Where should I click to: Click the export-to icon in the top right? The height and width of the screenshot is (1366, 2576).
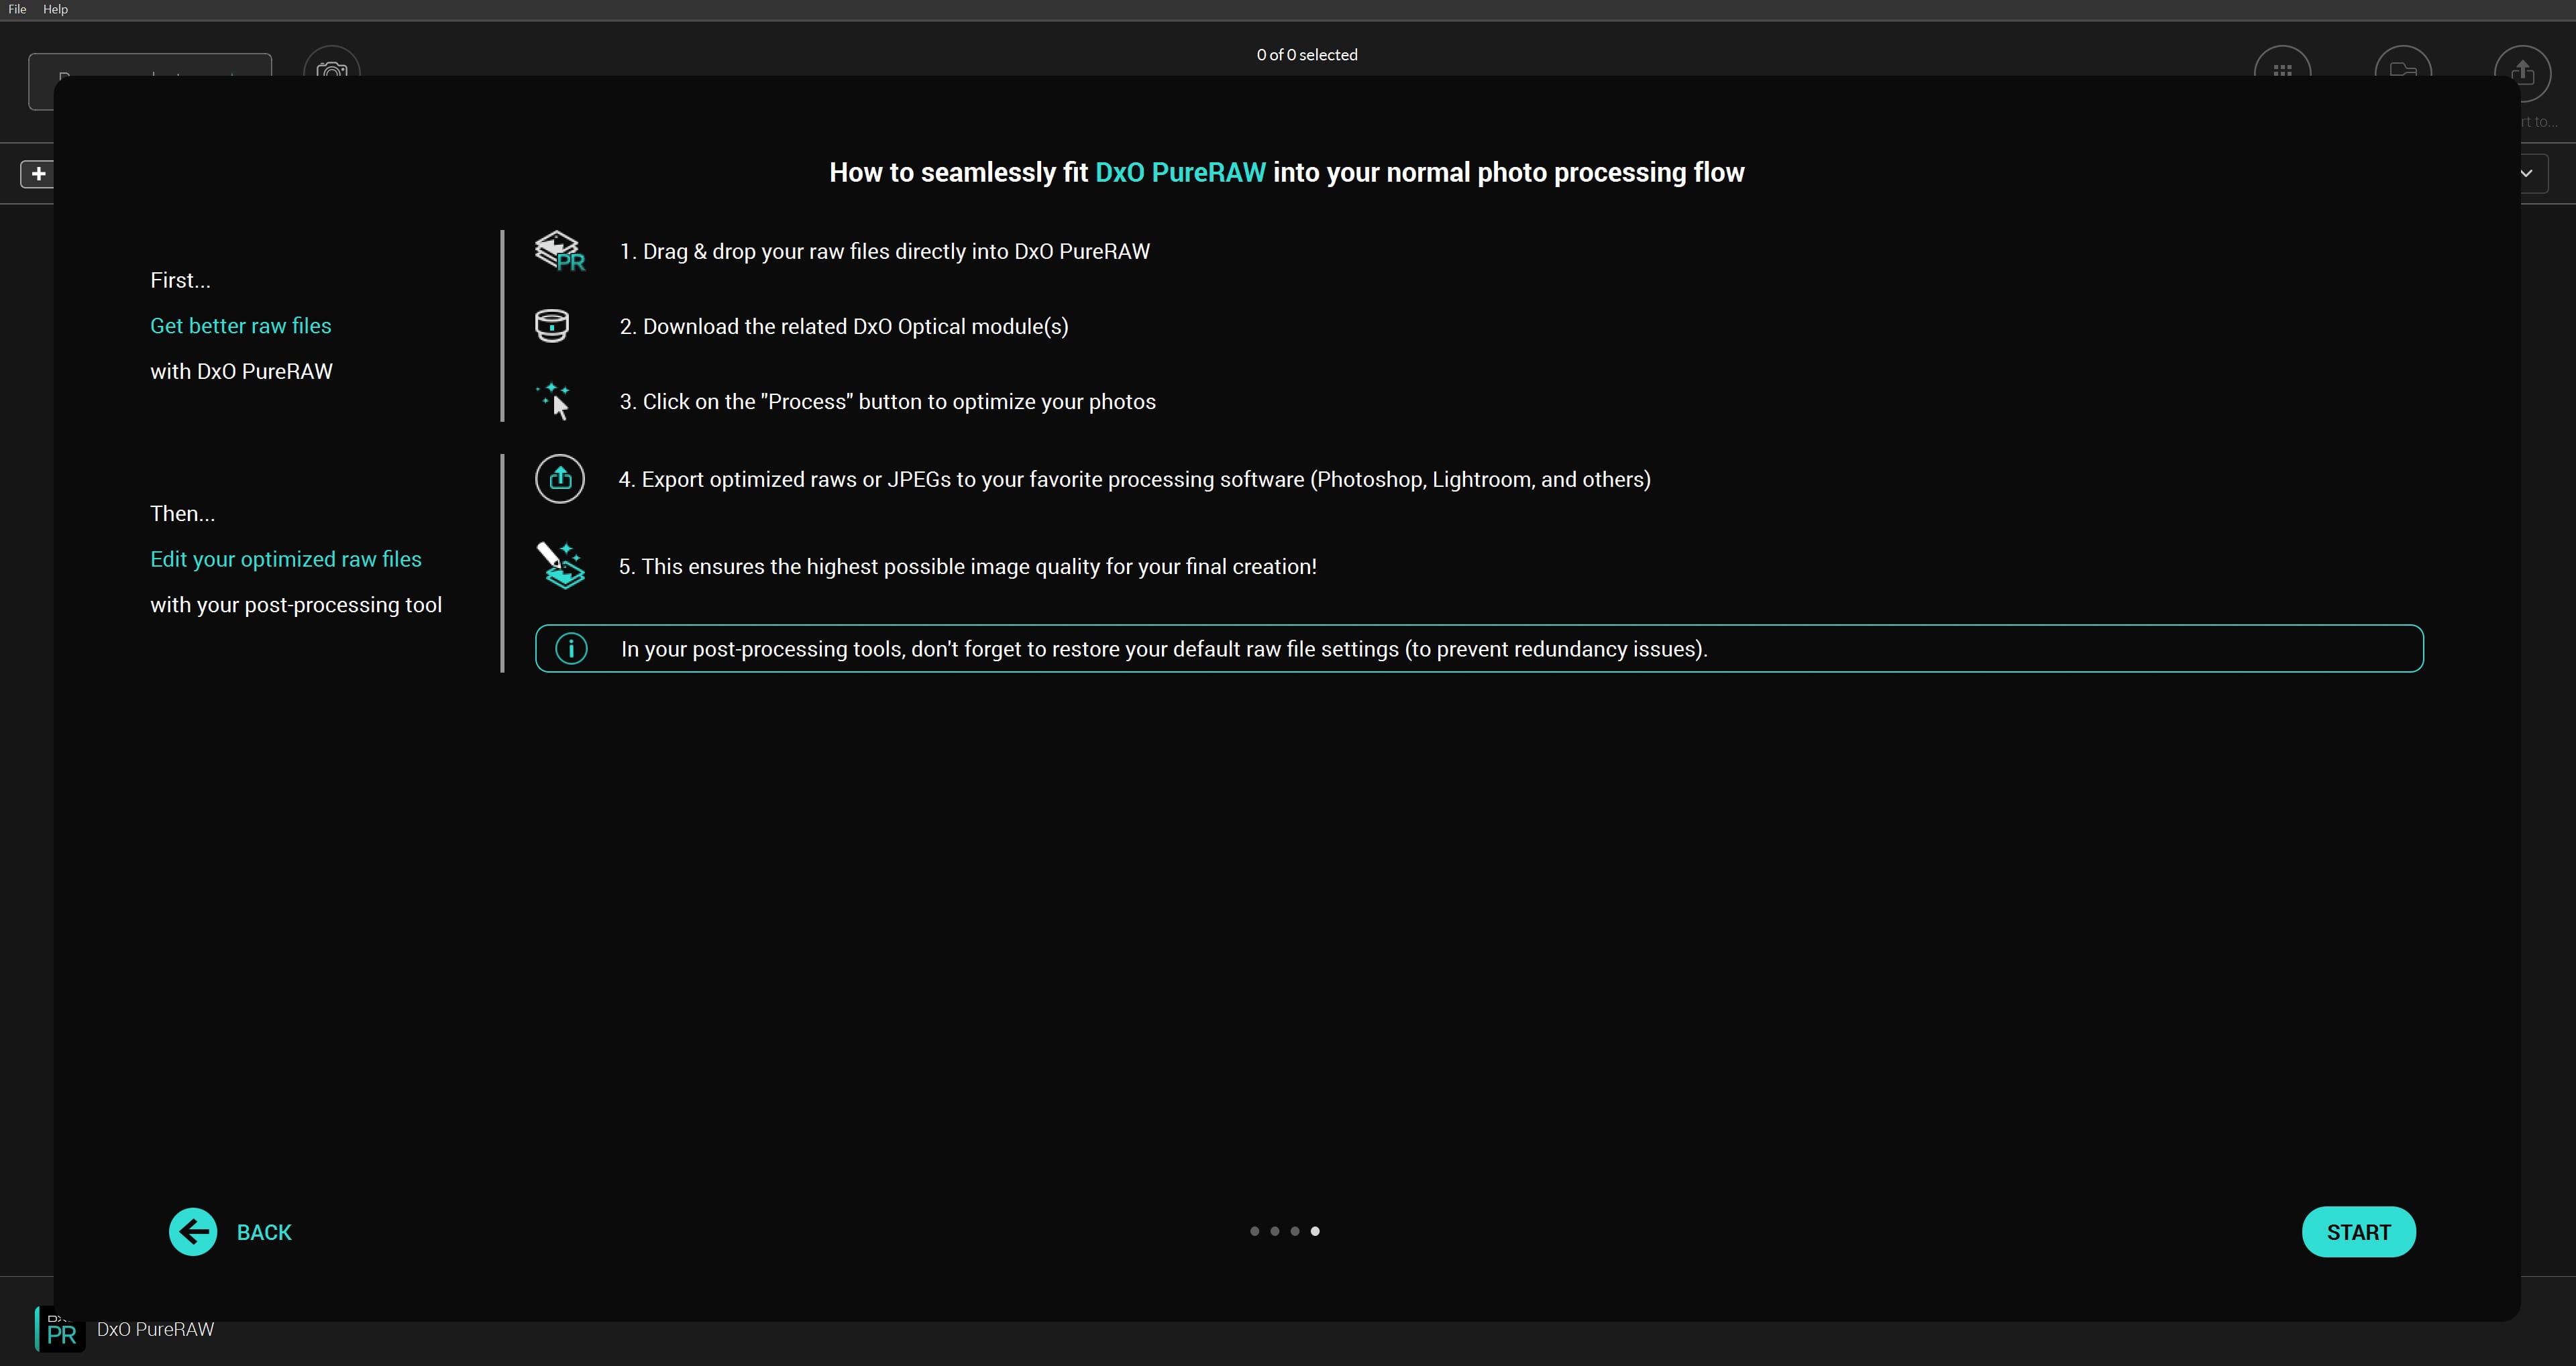[x=2522, y=73]
